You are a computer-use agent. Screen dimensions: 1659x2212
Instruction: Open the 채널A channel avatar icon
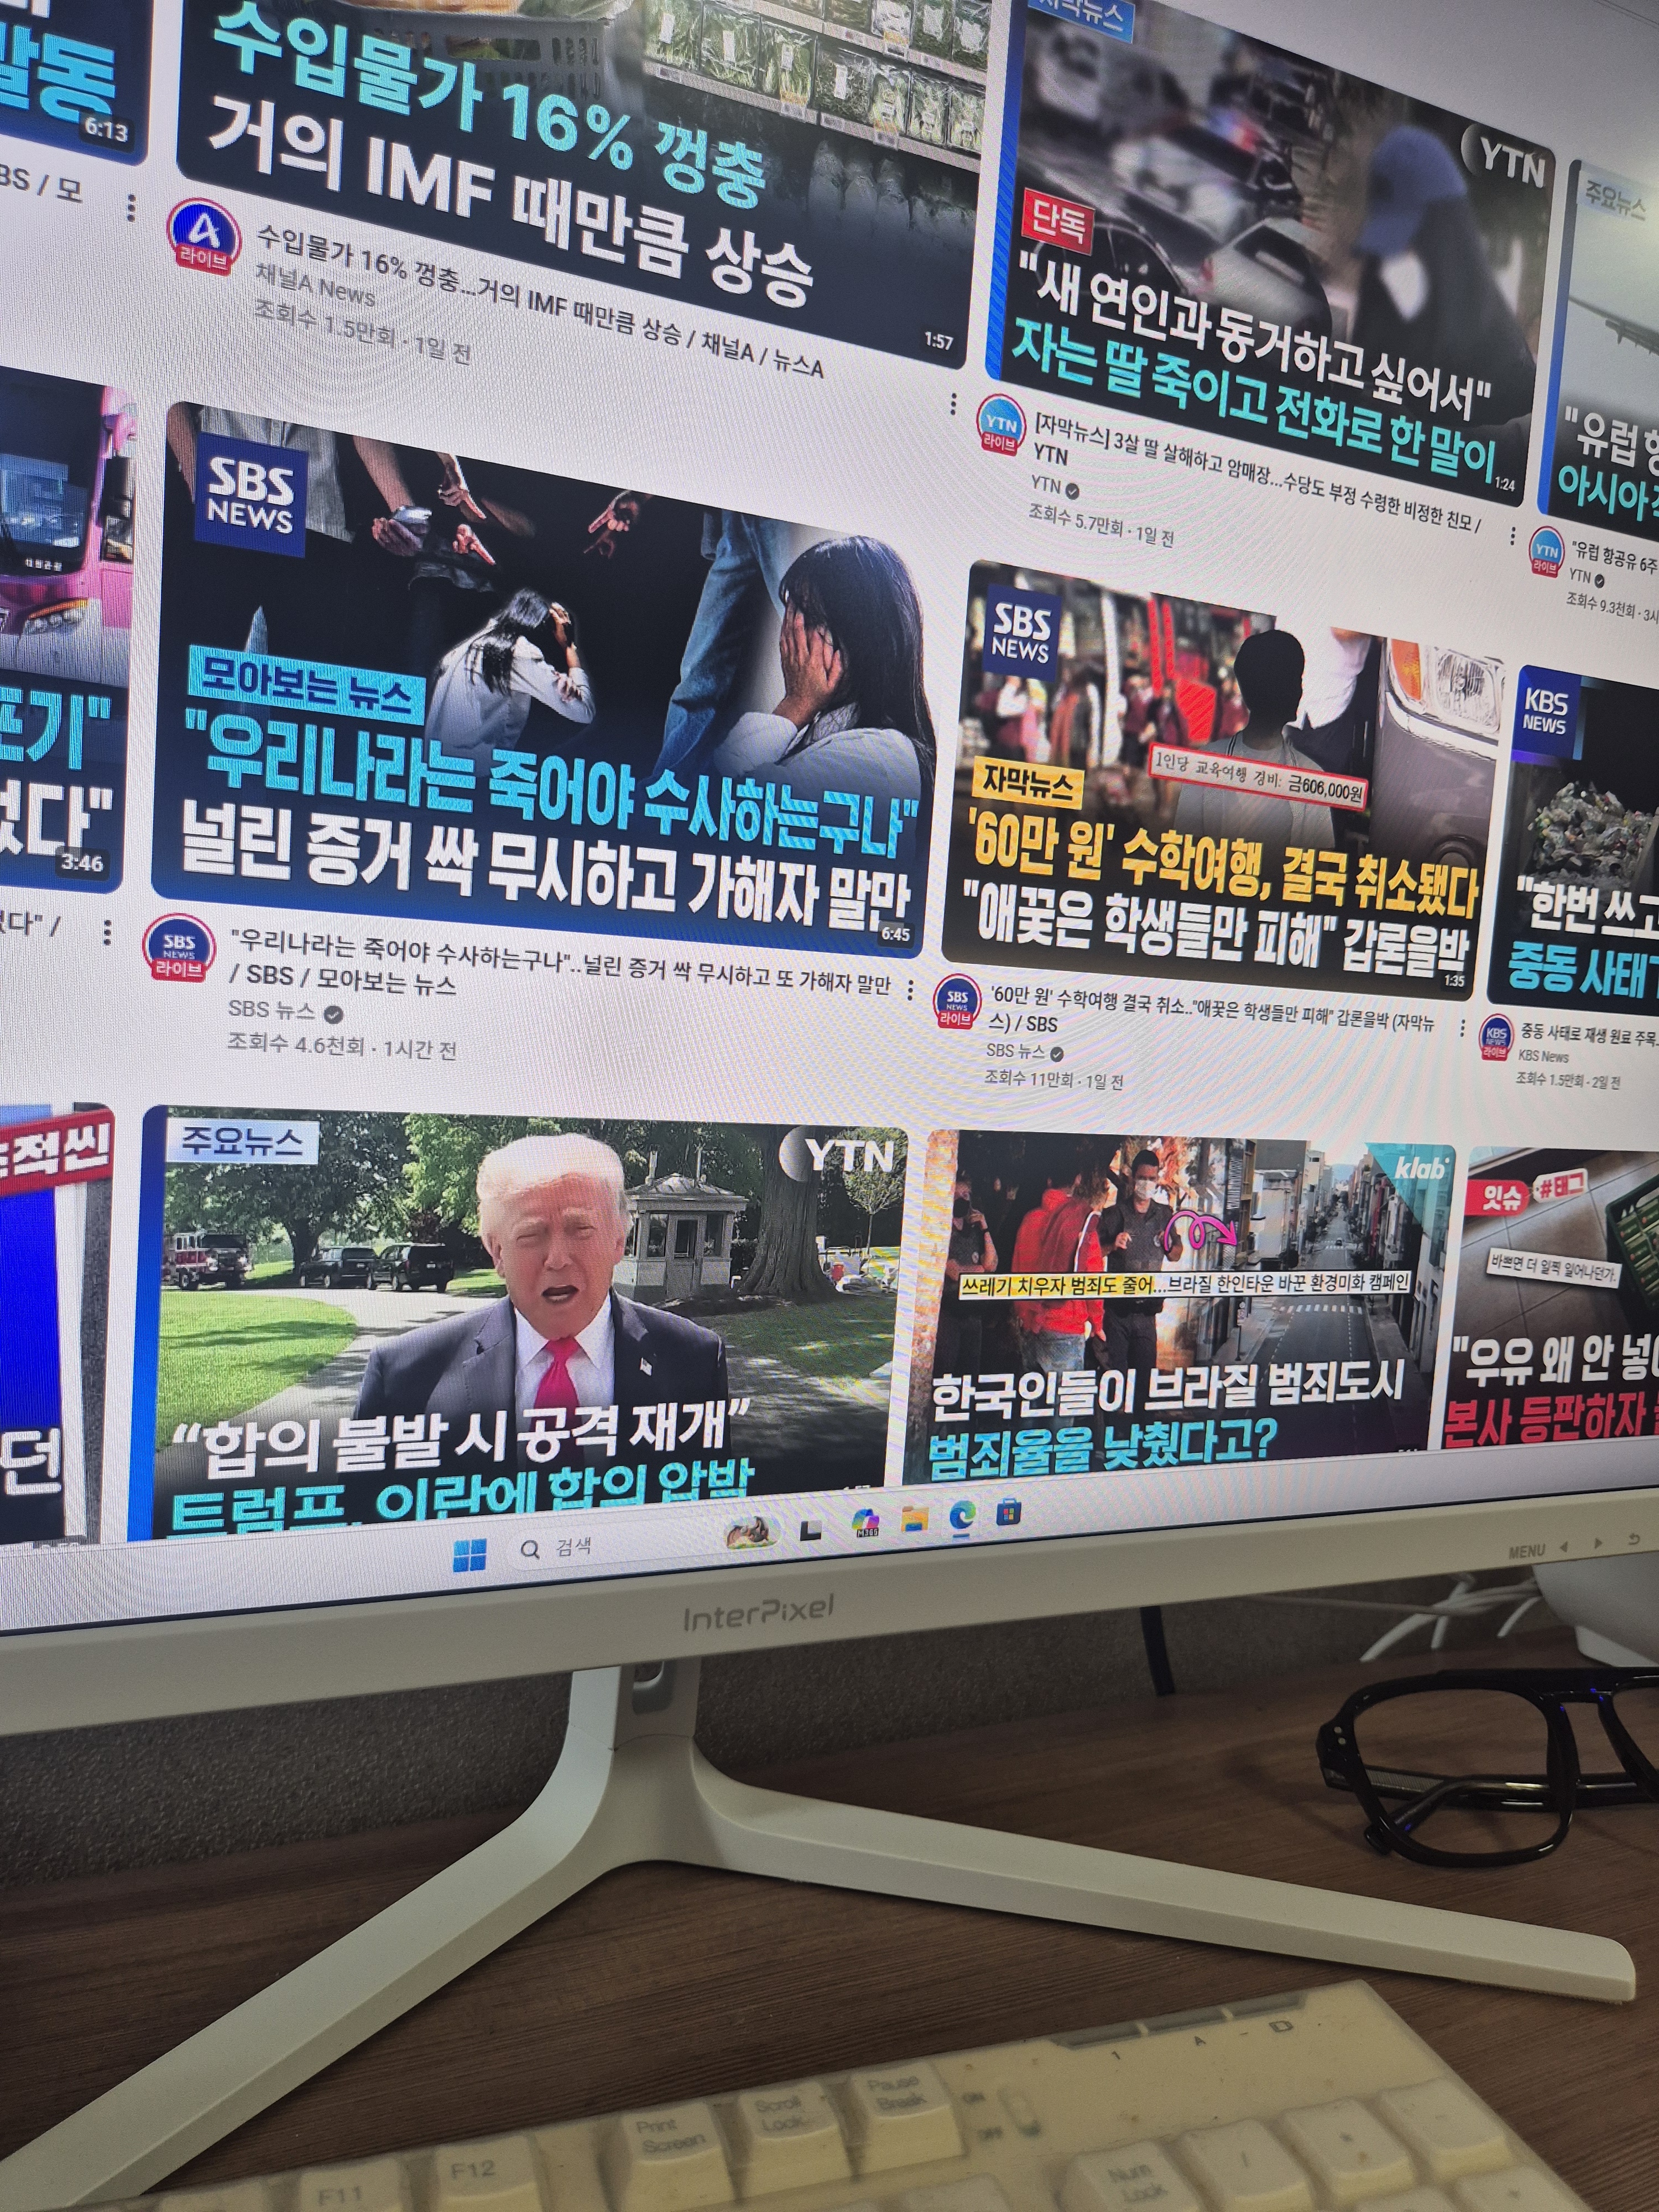point(205,237)
